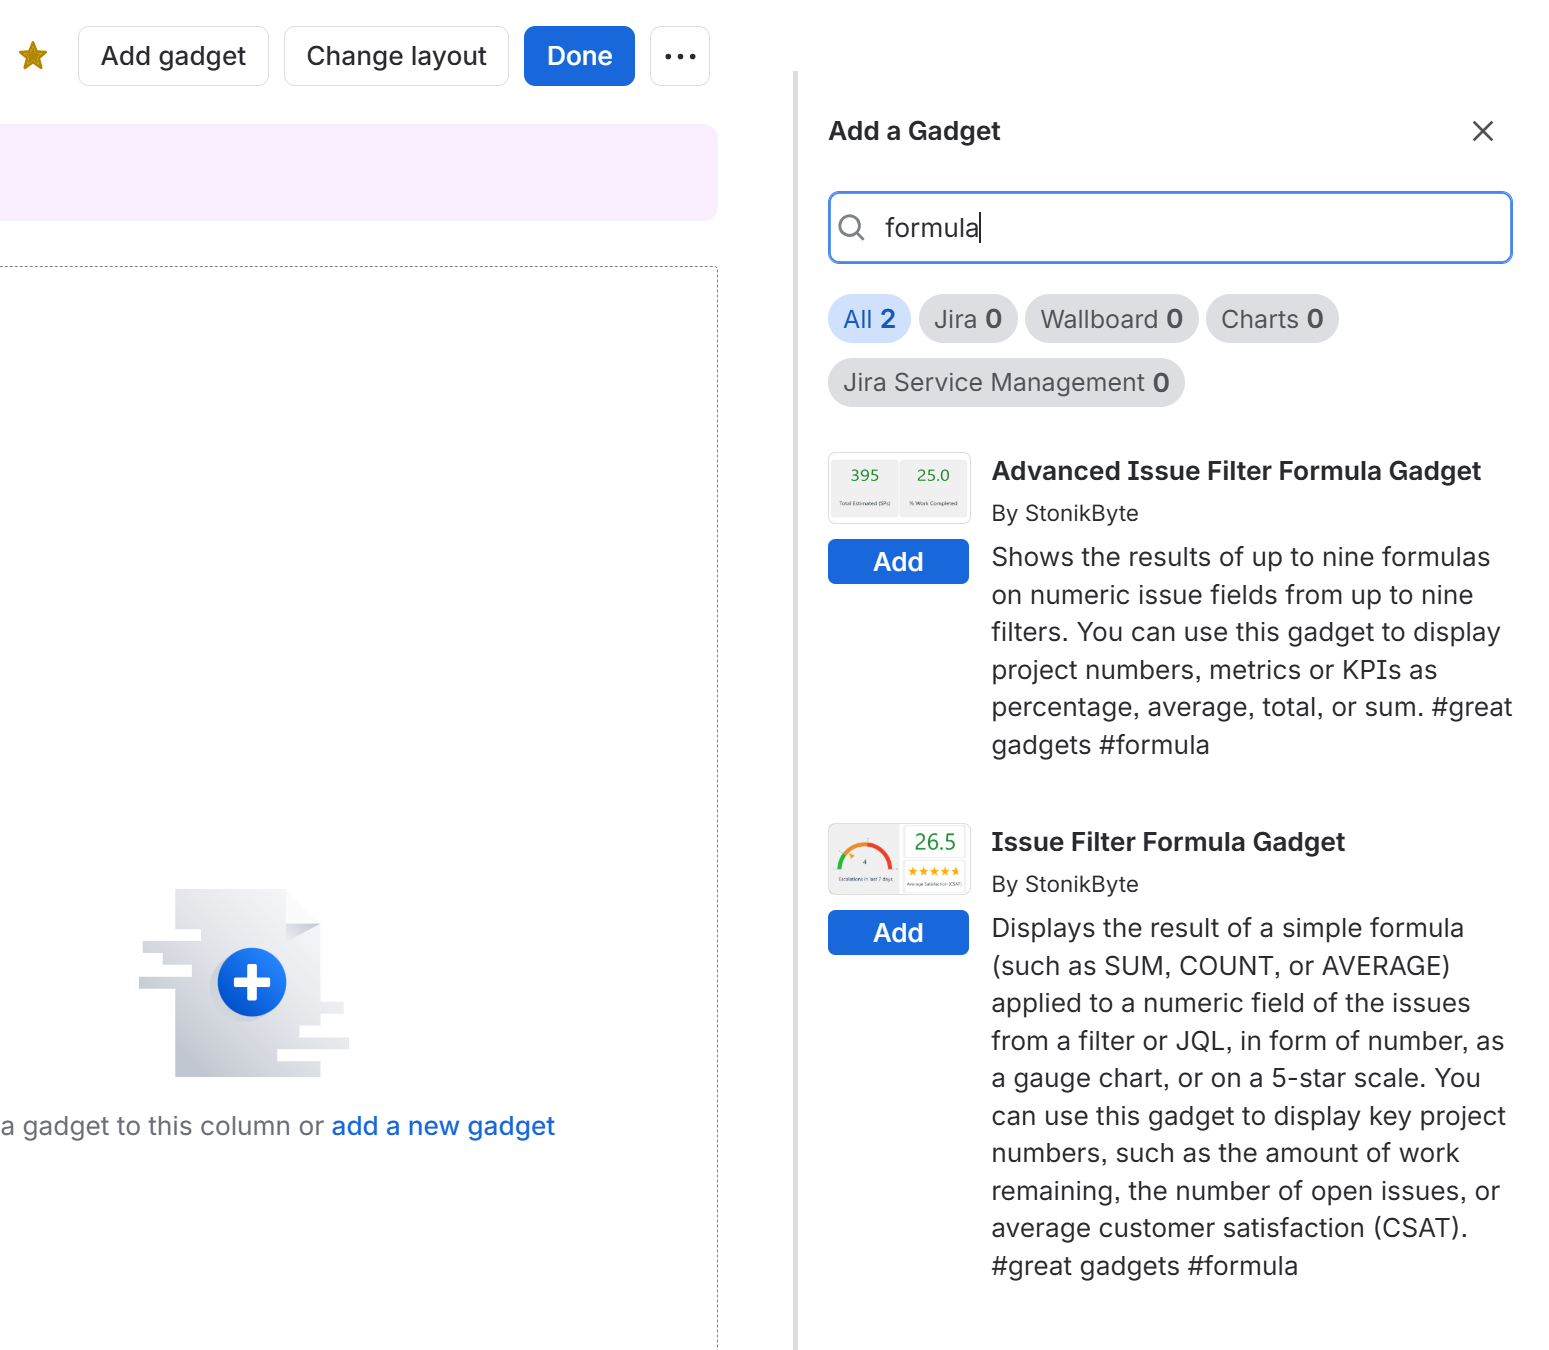Click the 'add a new gadget' link
Viewport: 1549px width, 1350px height.
[x=443, y=1126]
